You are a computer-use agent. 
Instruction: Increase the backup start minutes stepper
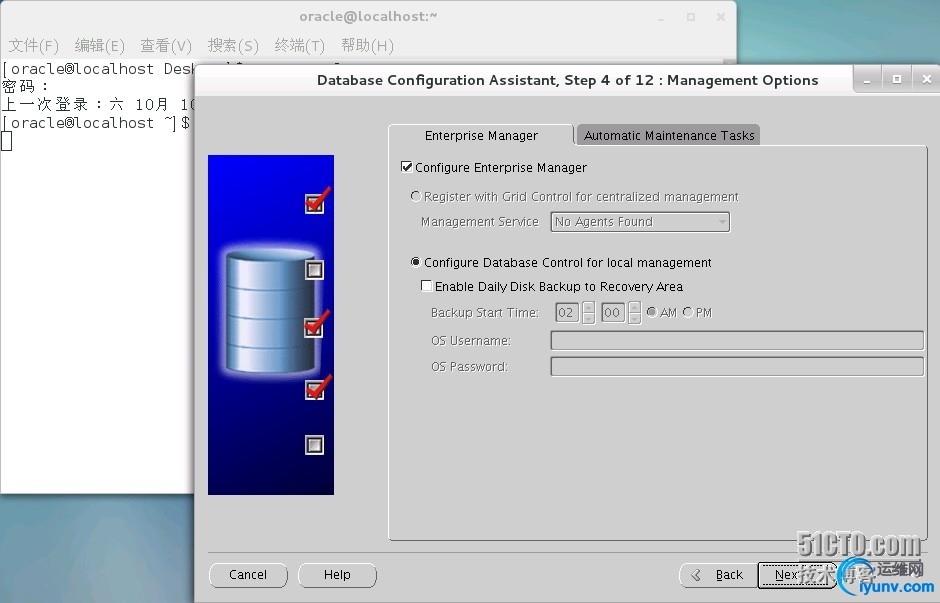[634, 307]
